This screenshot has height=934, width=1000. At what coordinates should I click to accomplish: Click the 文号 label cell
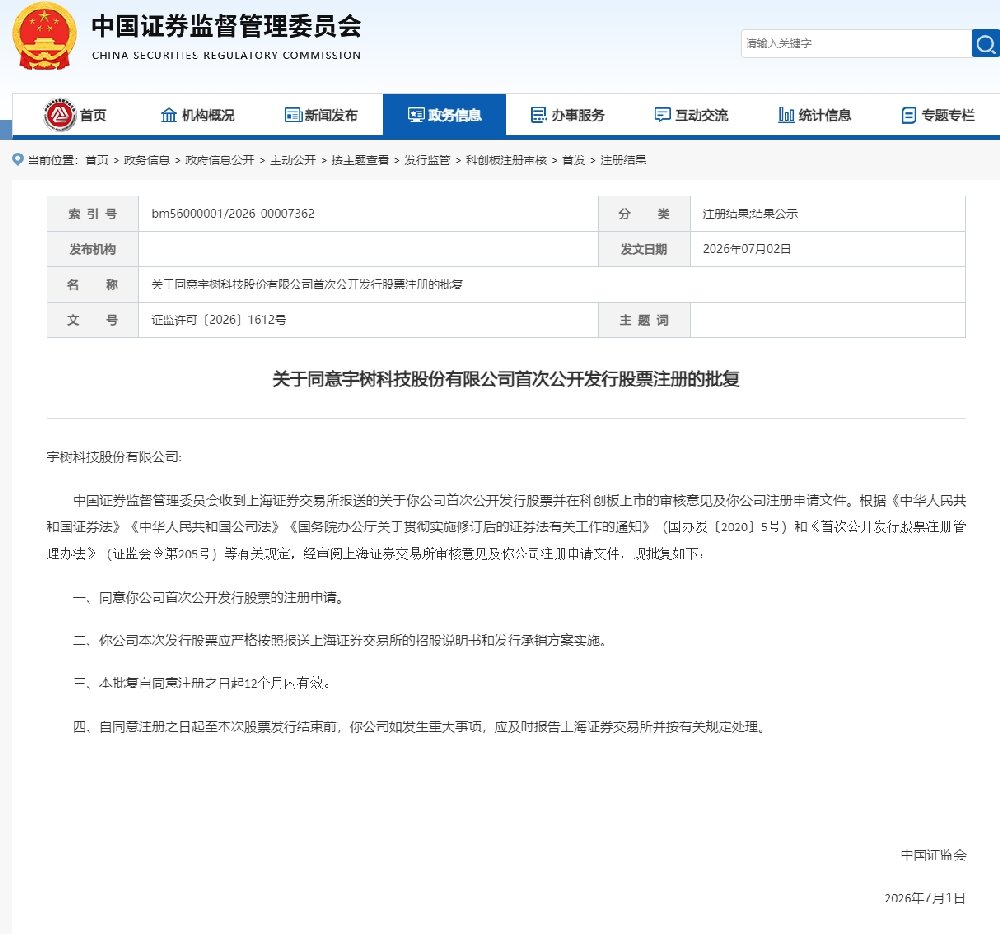(x=92, y=320)
